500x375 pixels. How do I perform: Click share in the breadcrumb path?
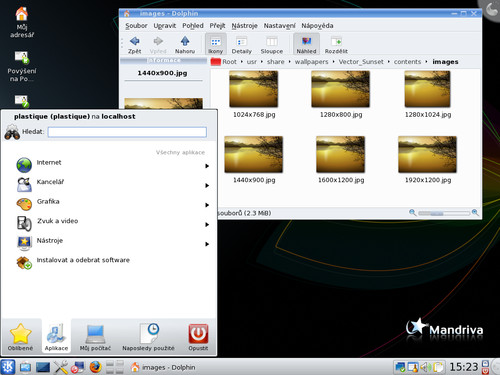(x=275, y=62)
